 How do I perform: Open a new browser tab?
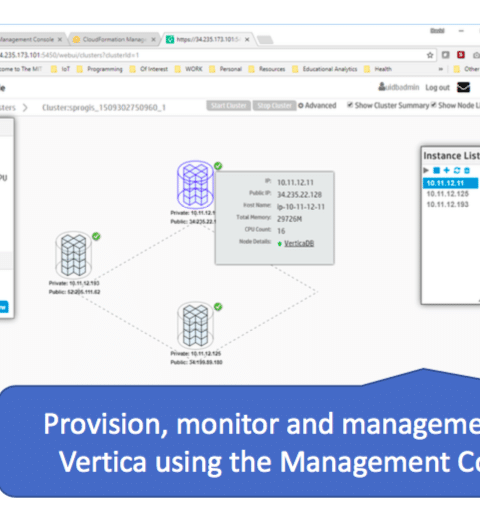(x=265, y=40)
